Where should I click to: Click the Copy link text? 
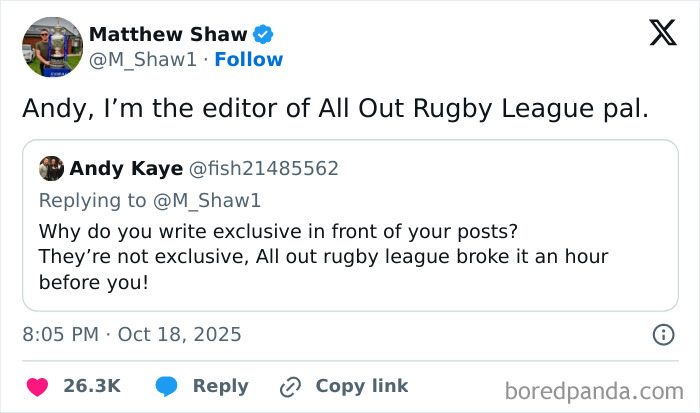[x=361, y=386]
